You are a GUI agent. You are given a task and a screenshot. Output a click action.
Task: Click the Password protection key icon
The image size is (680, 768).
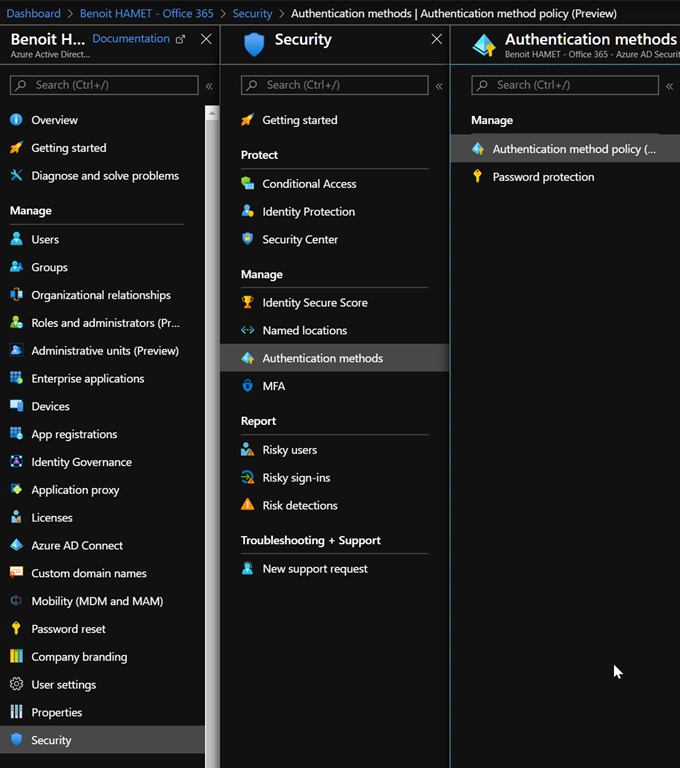coord(478,177)
